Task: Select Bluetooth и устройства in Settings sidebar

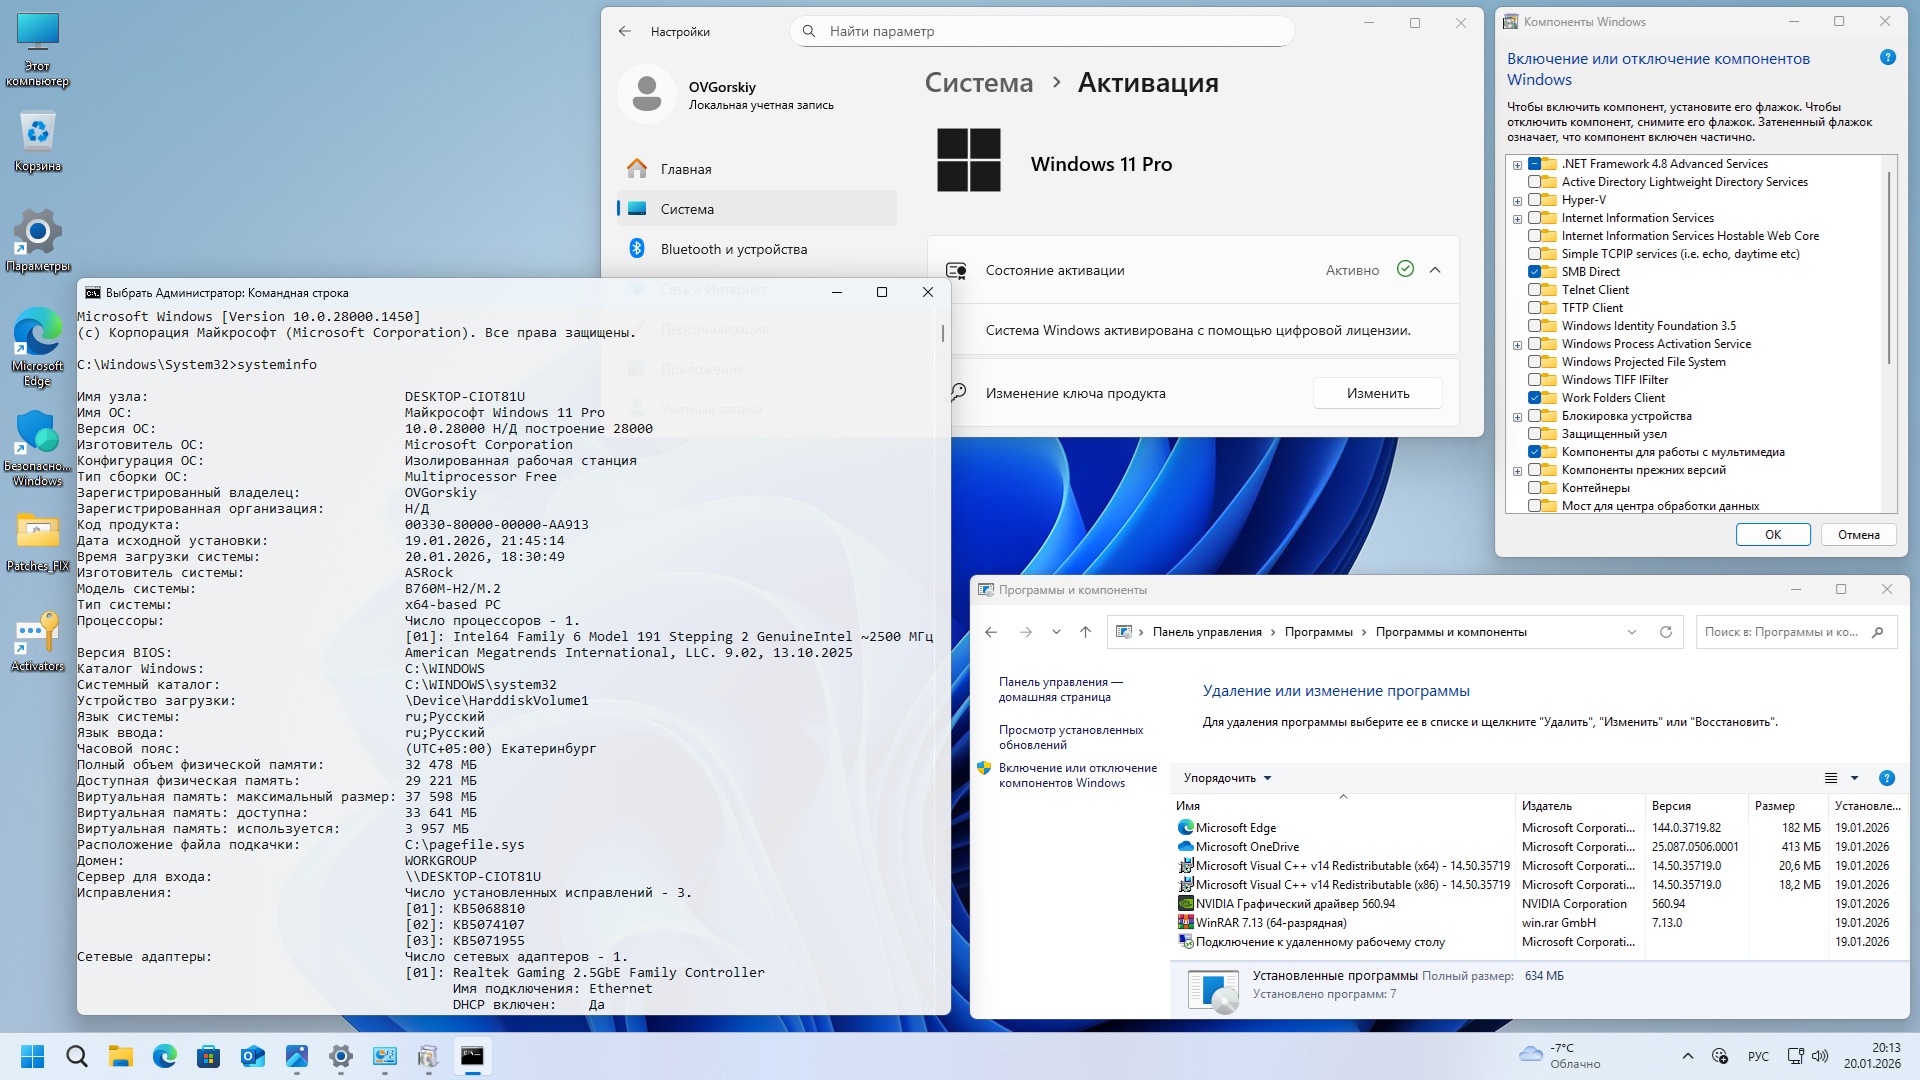Action: click(733, 249)
